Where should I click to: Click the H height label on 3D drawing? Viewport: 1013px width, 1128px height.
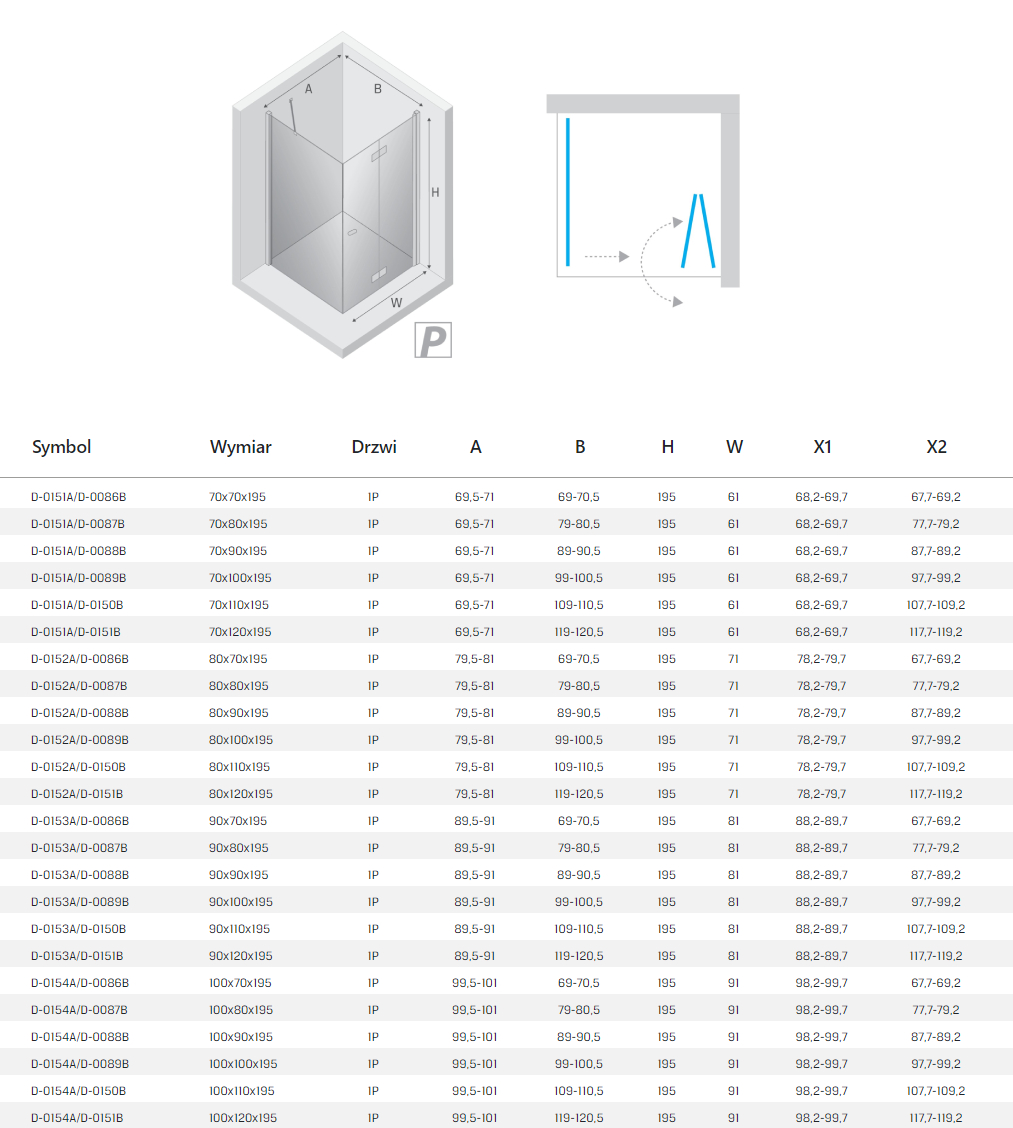tap(435, 193)
